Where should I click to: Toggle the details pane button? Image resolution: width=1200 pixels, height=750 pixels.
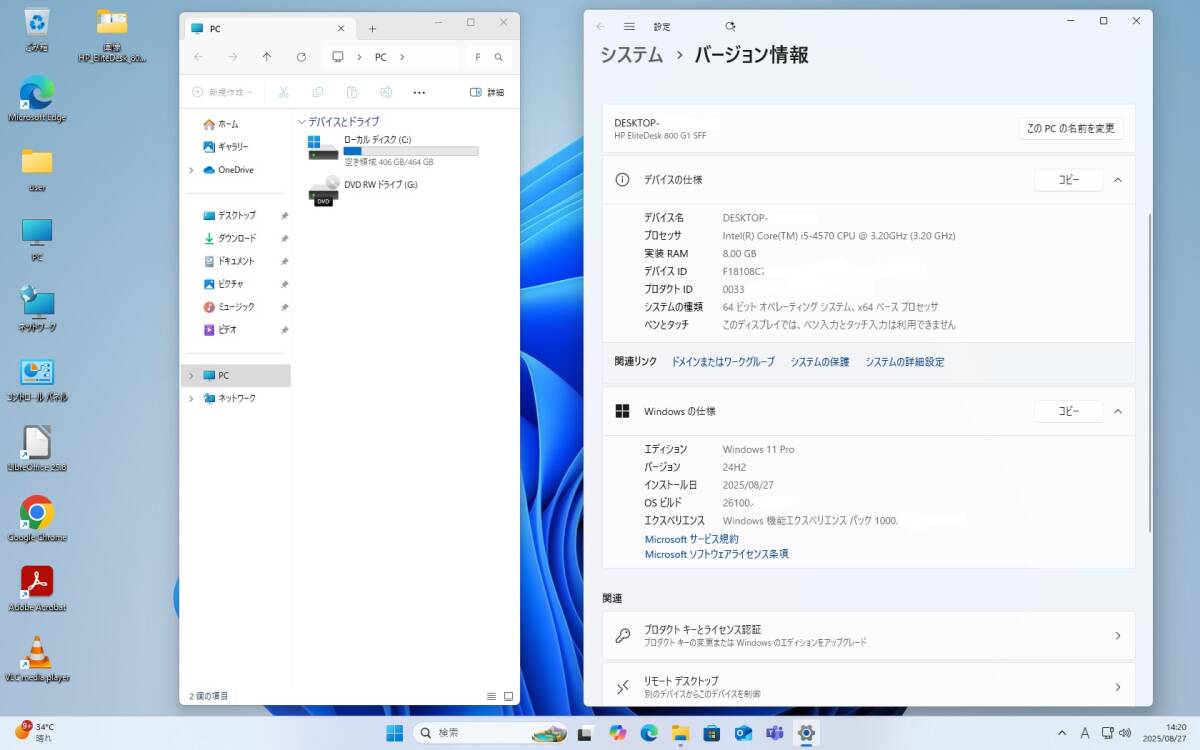[487, 92]
